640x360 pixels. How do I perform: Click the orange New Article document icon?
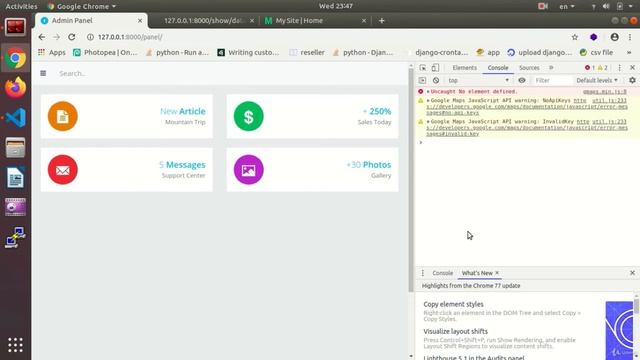click(62, 116)
